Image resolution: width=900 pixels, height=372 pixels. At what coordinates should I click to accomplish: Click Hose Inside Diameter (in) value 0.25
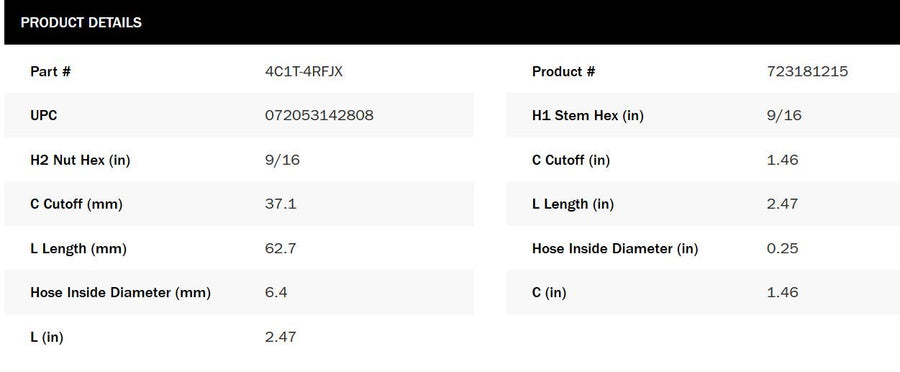pyautogui.click(x=783, y=249)
